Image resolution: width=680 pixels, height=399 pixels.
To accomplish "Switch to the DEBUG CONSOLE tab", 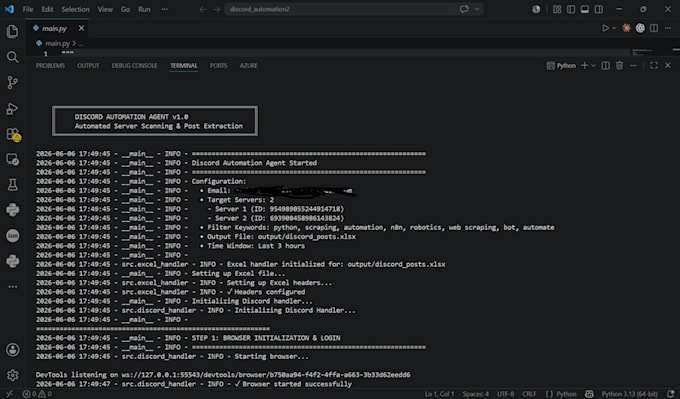I will click(x=134, y=65).
